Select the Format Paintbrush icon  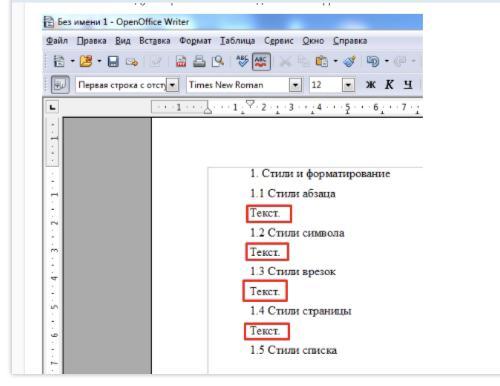350,62
